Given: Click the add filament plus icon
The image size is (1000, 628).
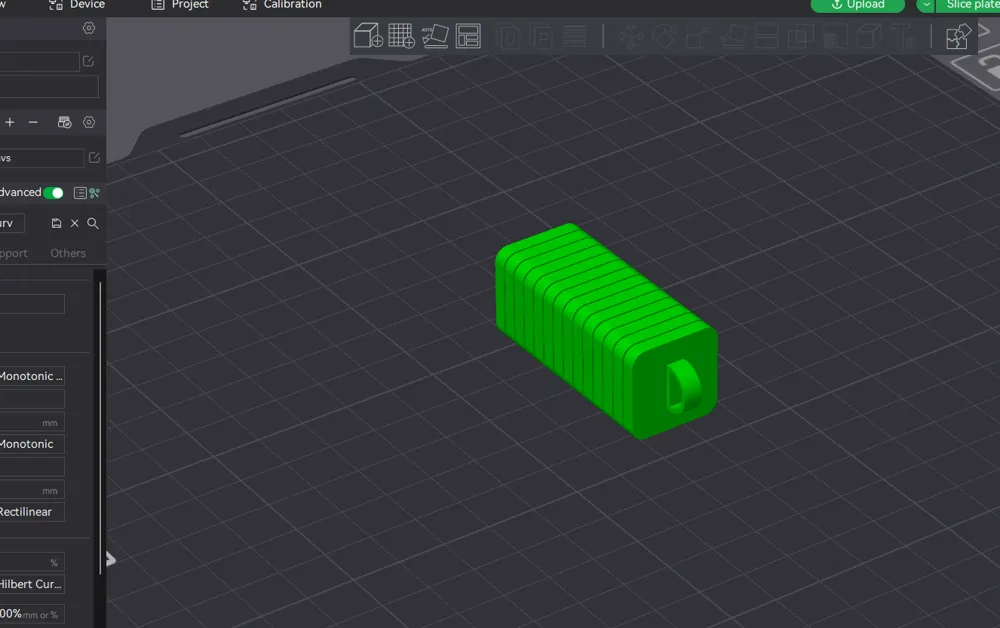Looking at the screenshot, I should tap(10, 122).
